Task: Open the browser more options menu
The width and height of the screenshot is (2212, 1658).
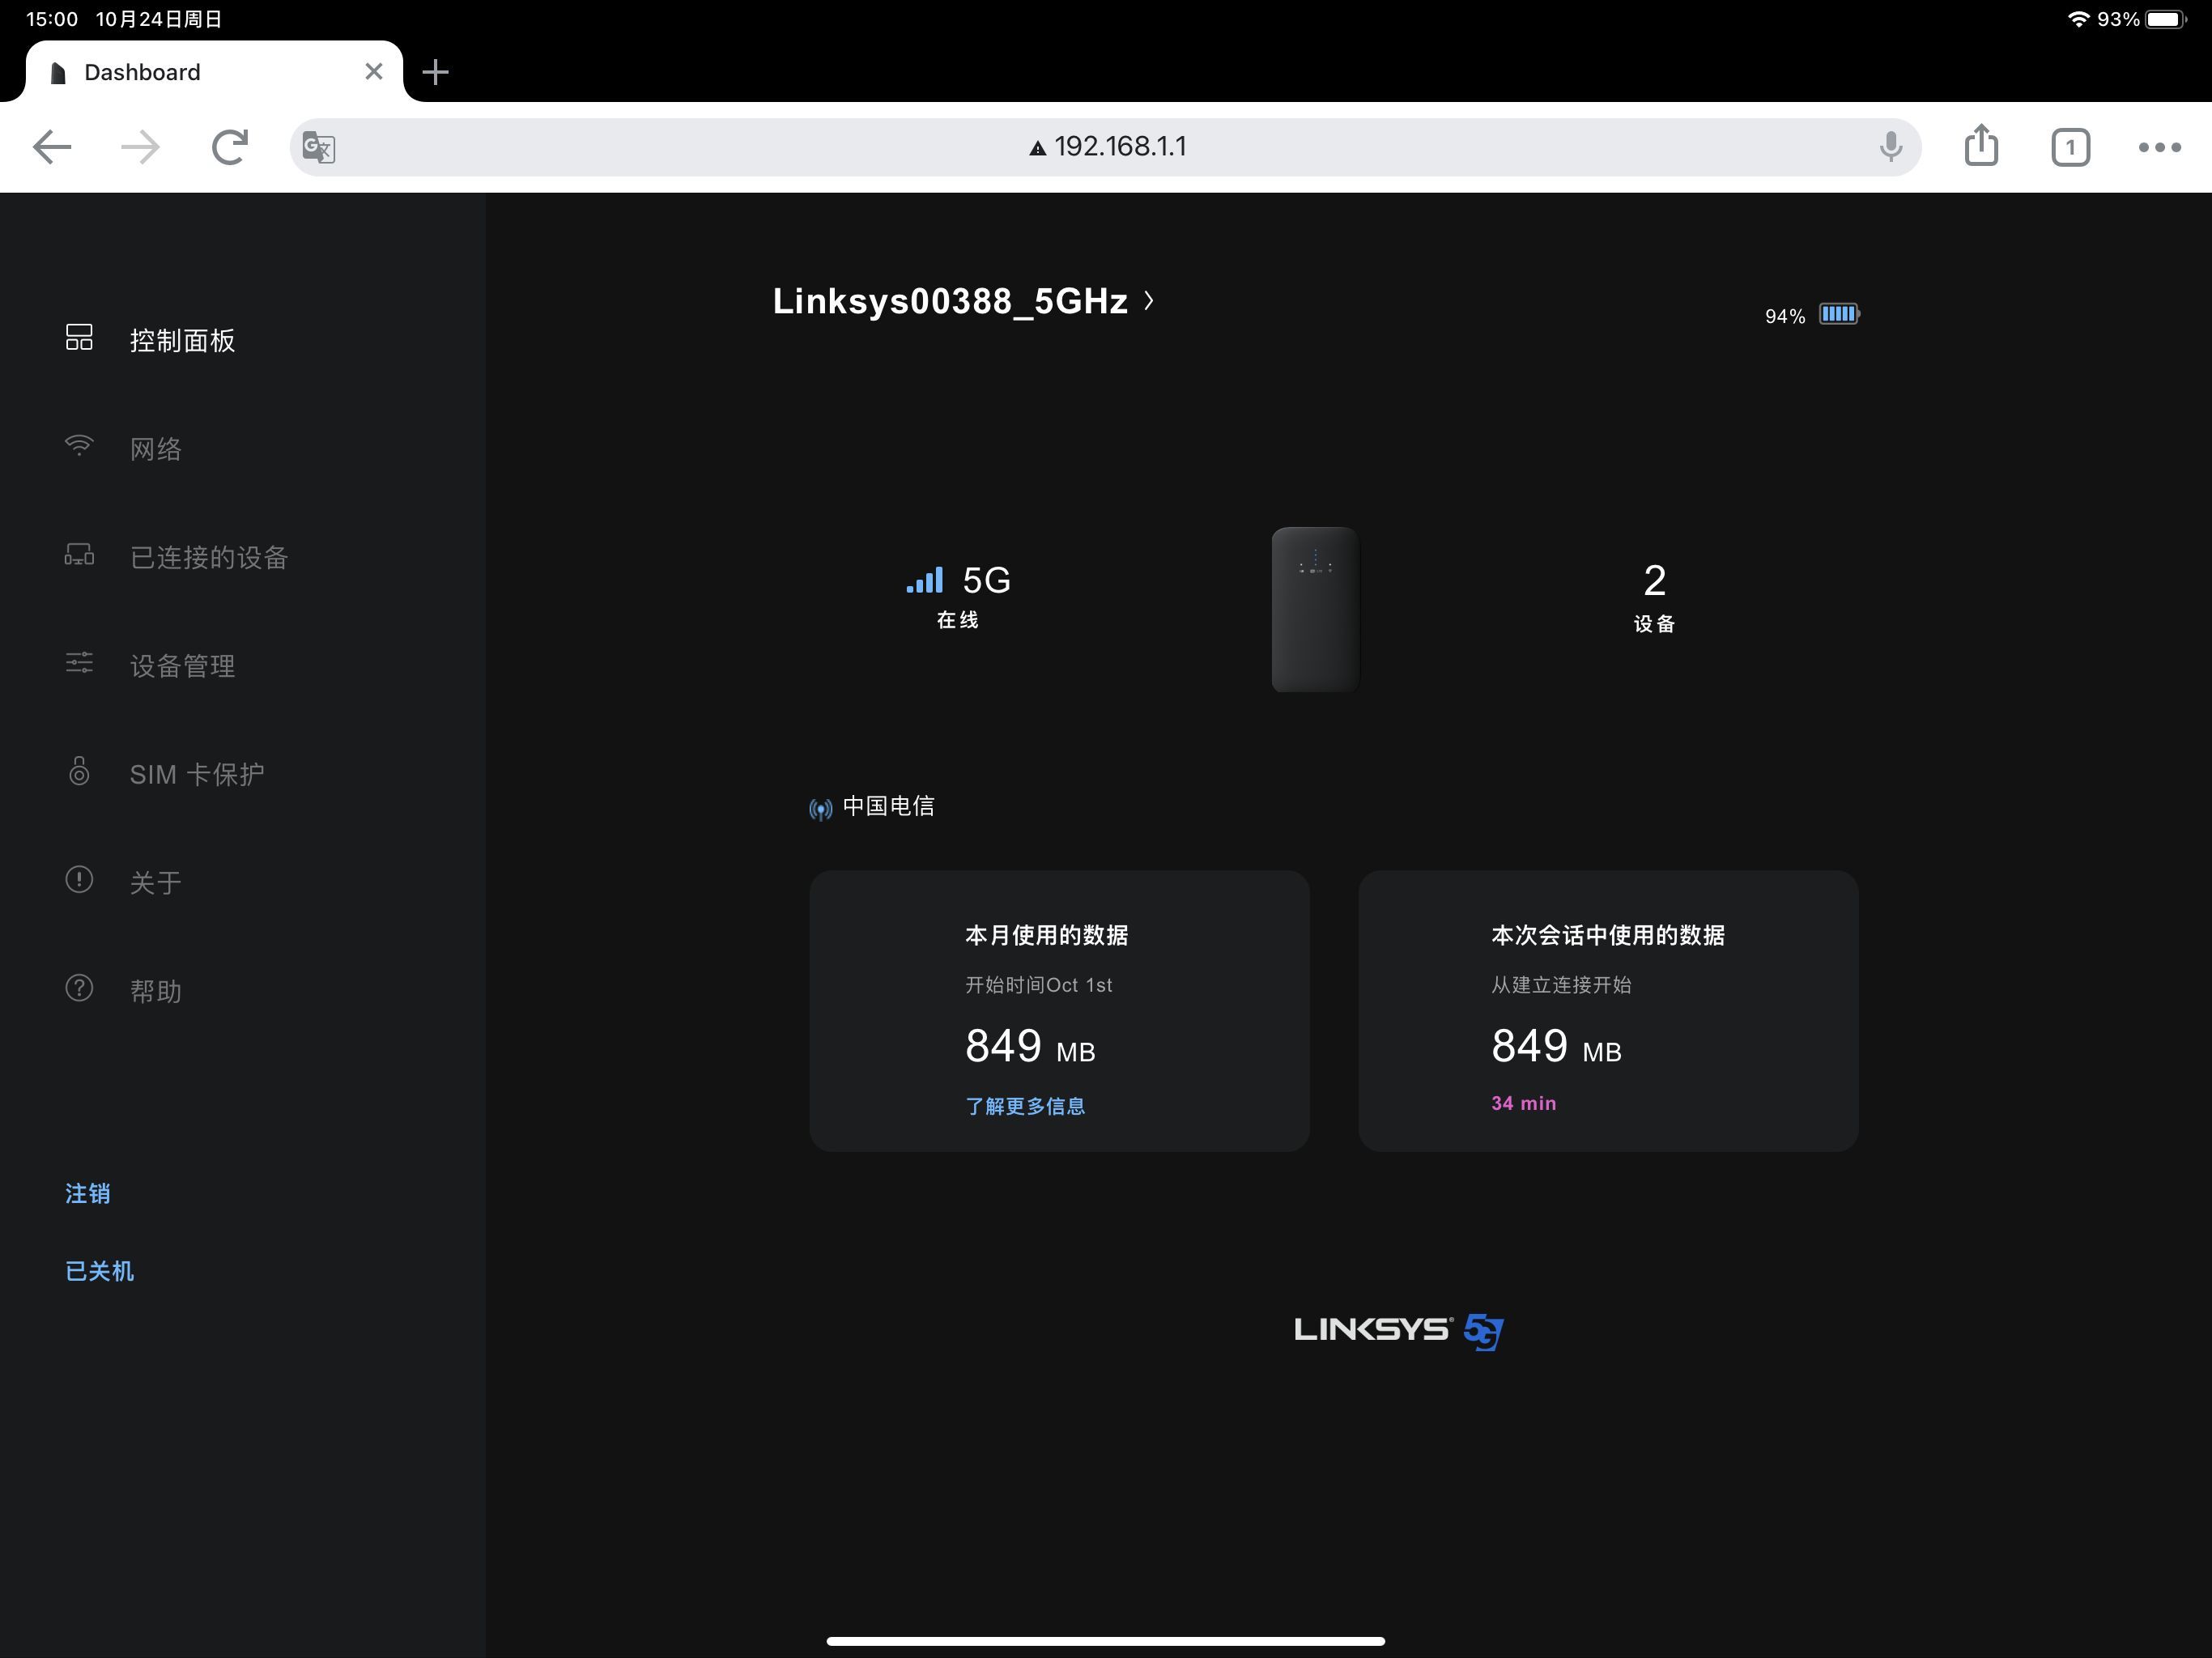Action: 2158,146
